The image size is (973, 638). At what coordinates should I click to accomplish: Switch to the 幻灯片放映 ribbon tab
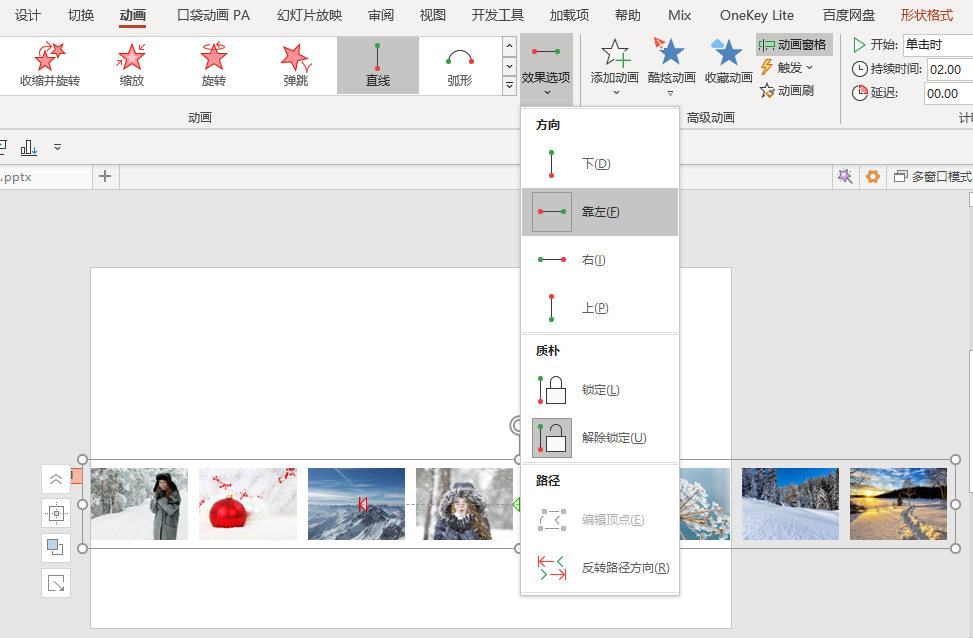[309, 15]
